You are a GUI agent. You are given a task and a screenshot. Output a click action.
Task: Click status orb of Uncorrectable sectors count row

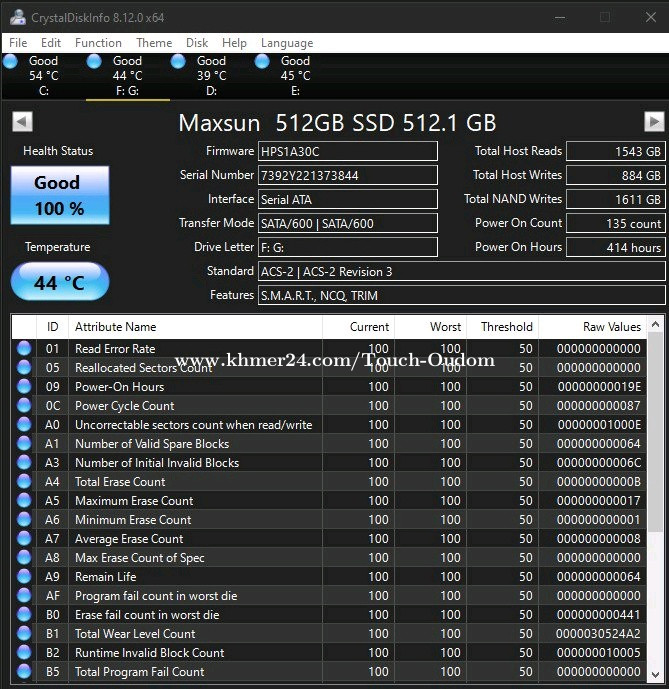pyautogui.click(x=24, y=424)
